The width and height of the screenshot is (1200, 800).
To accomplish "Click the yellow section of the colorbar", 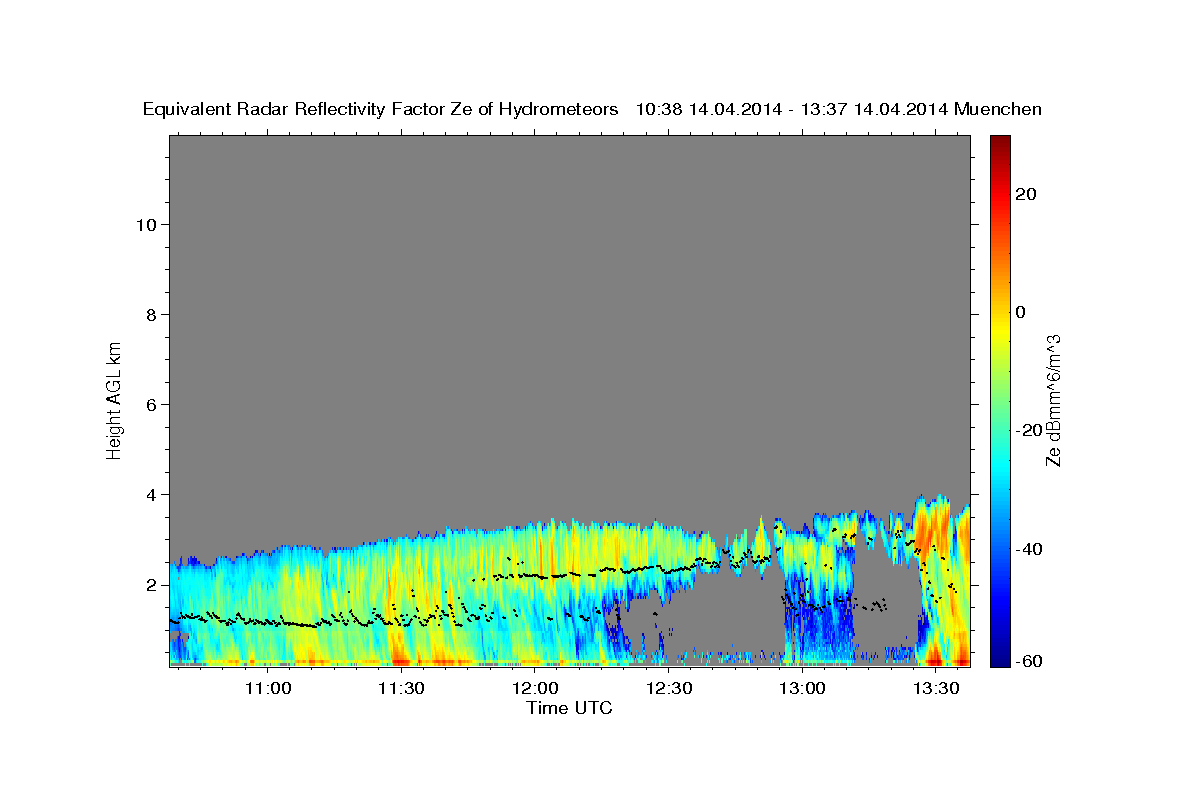I will [1000, 330].
